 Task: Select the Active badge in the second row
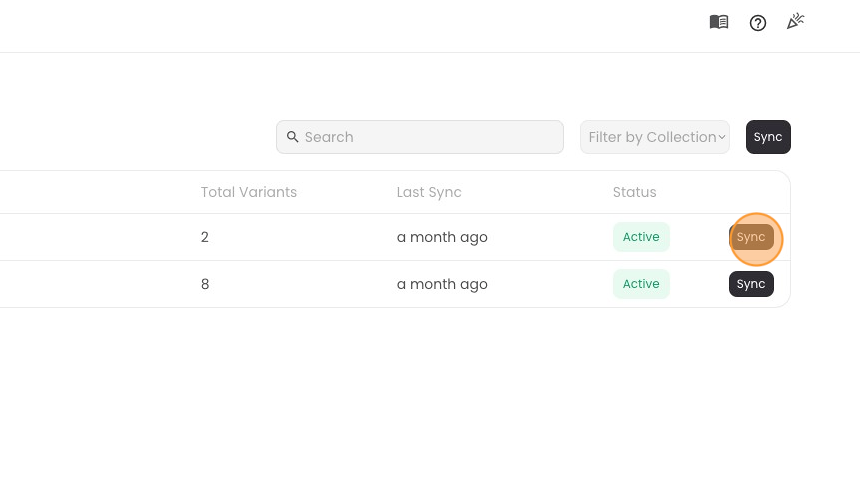641,284
